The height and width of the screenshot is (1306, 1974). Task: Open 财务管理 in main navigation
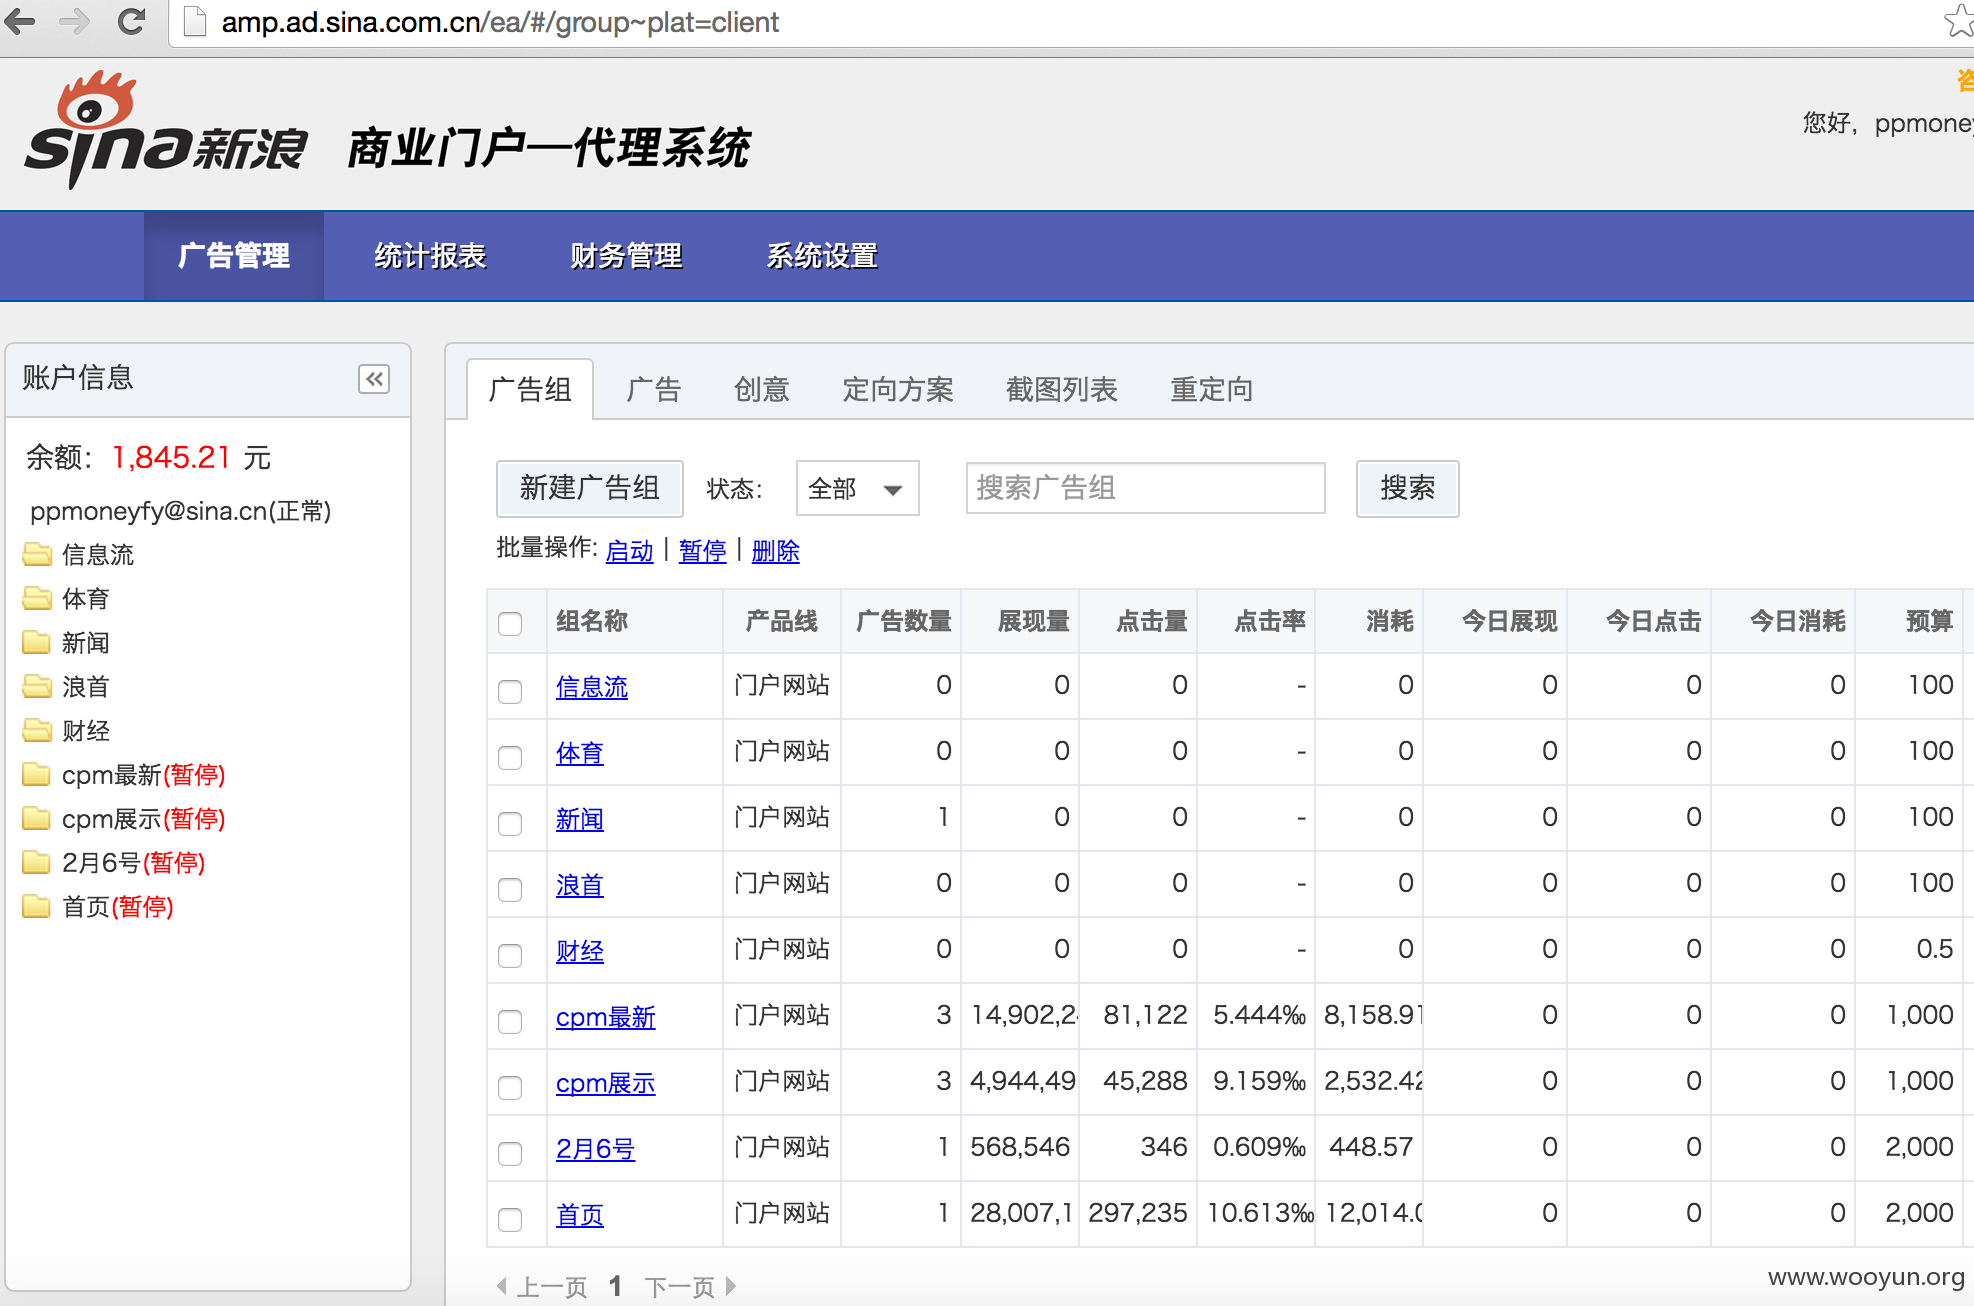click(626, 256)
